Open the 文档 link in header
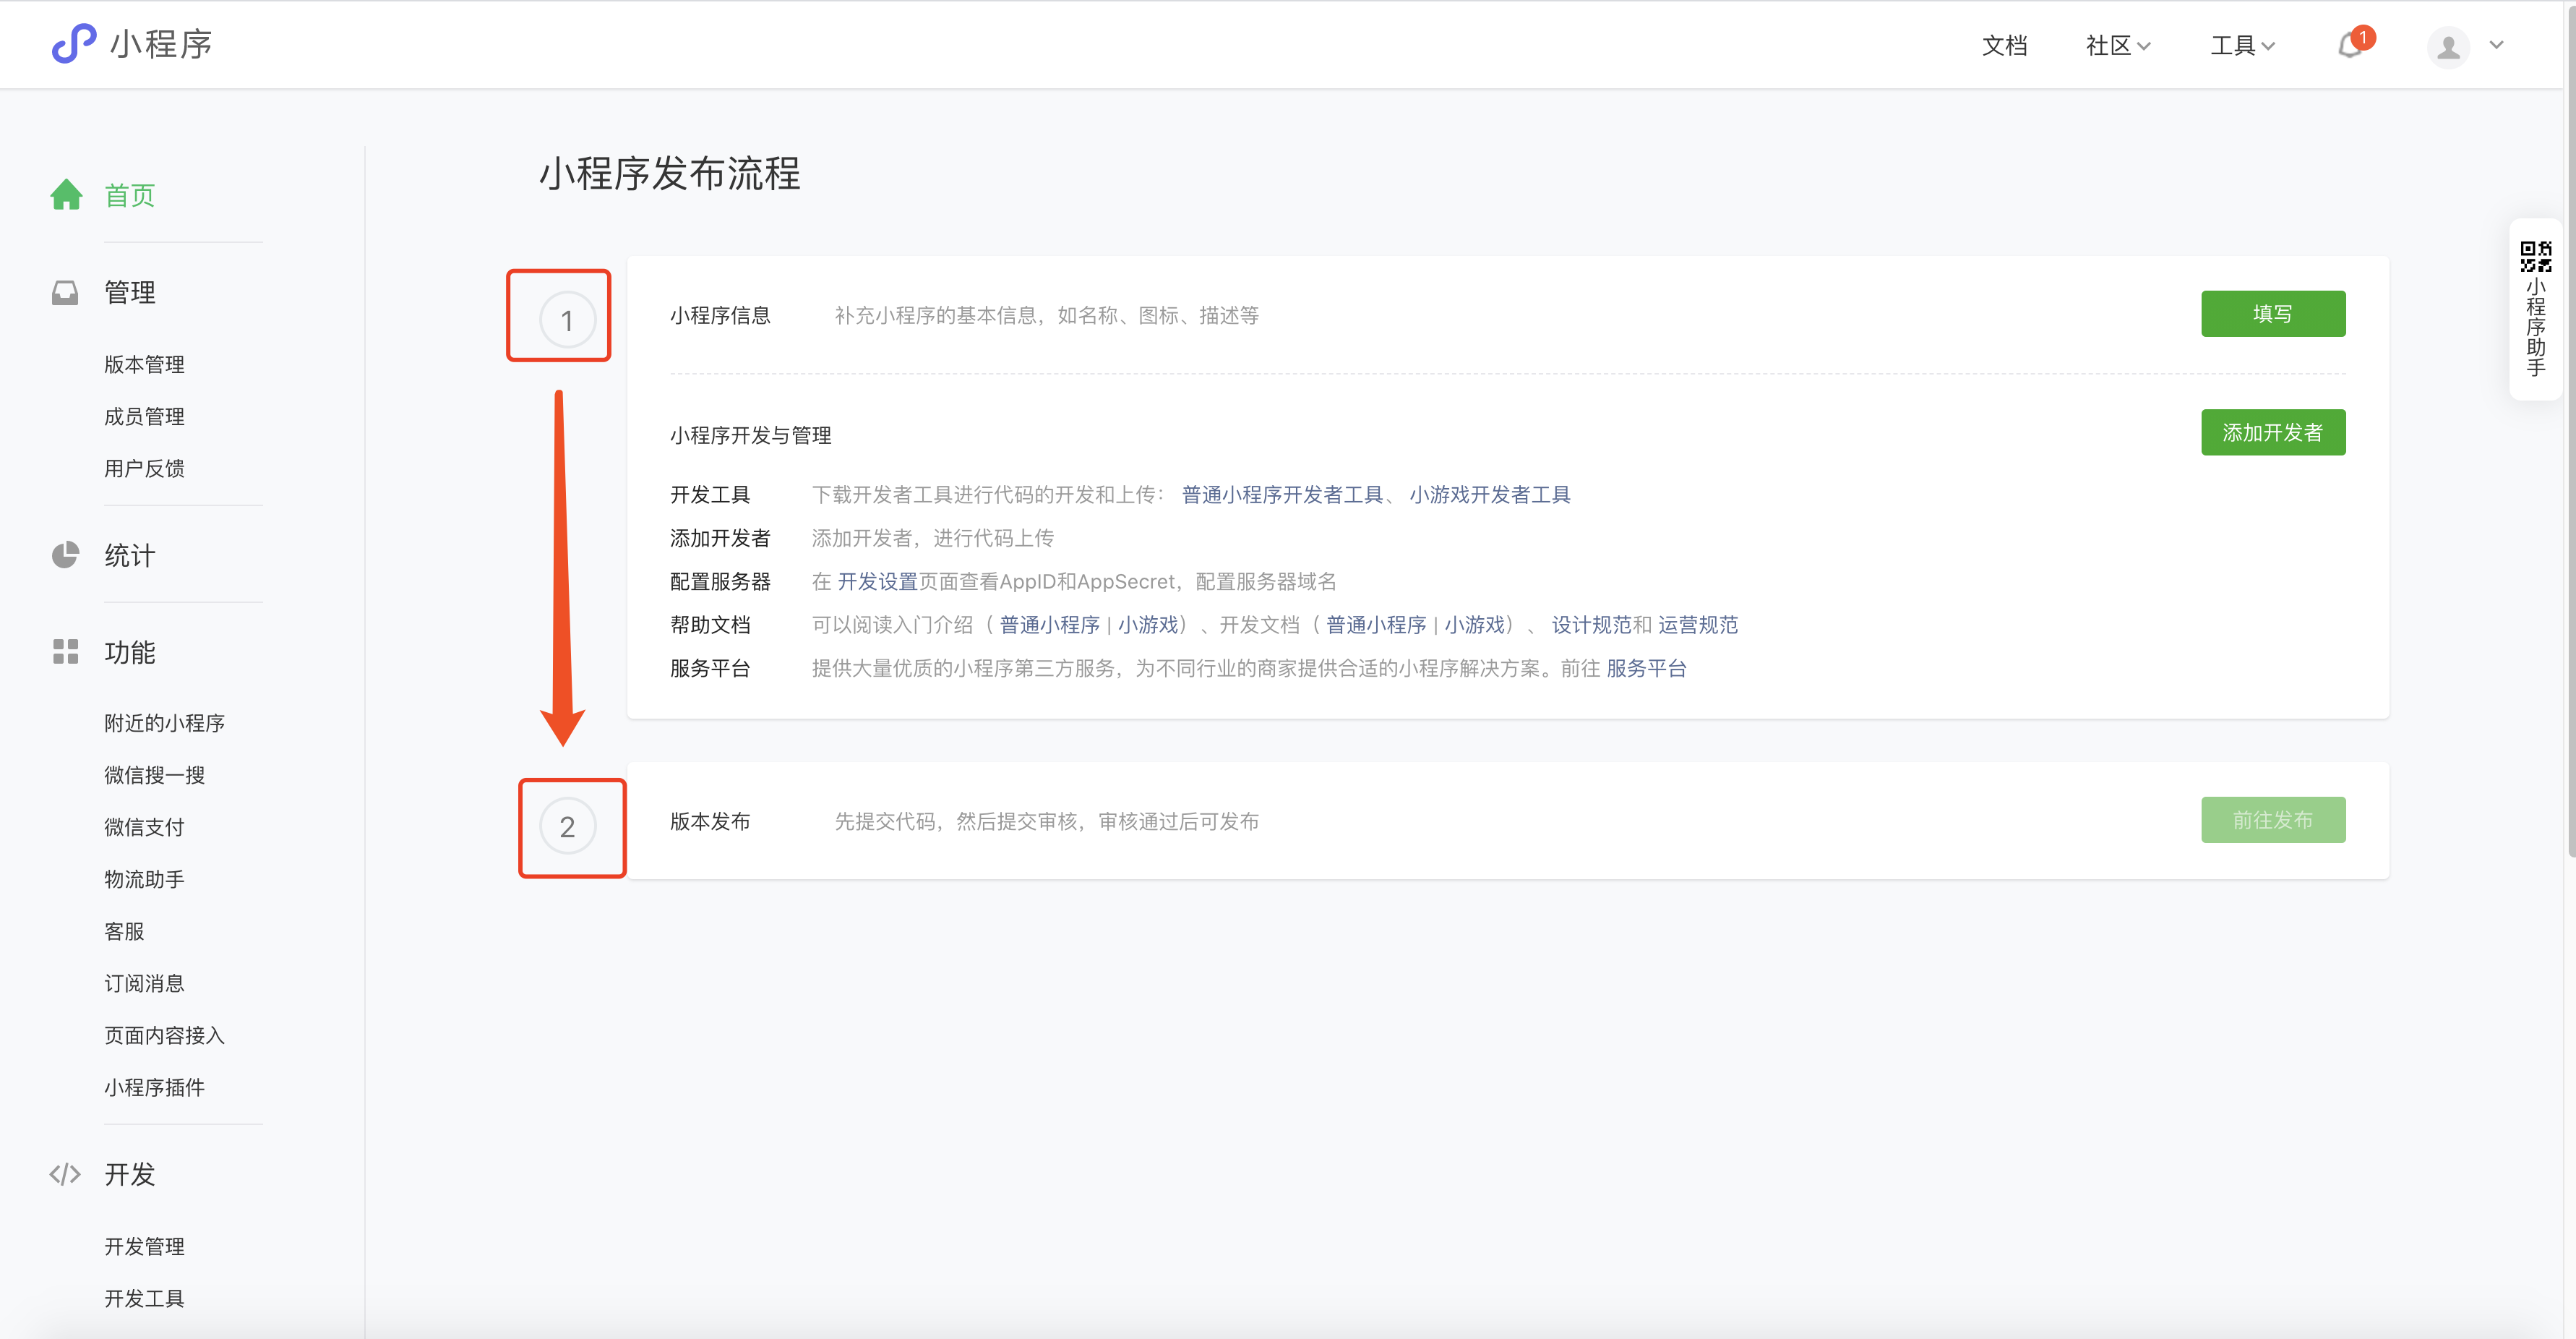Image resolution: width=2576 pixels, height=1339 pixels. click(2004, 46)
